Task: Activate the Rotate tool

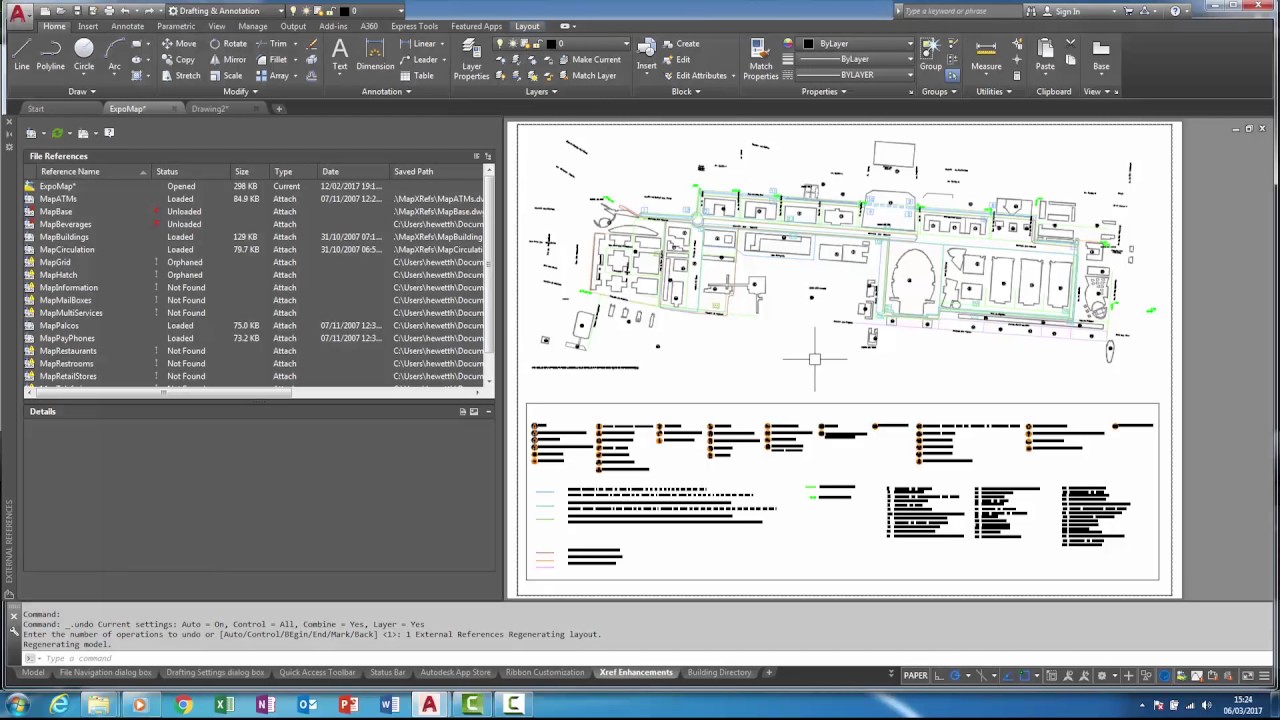Action: (228, 44)
